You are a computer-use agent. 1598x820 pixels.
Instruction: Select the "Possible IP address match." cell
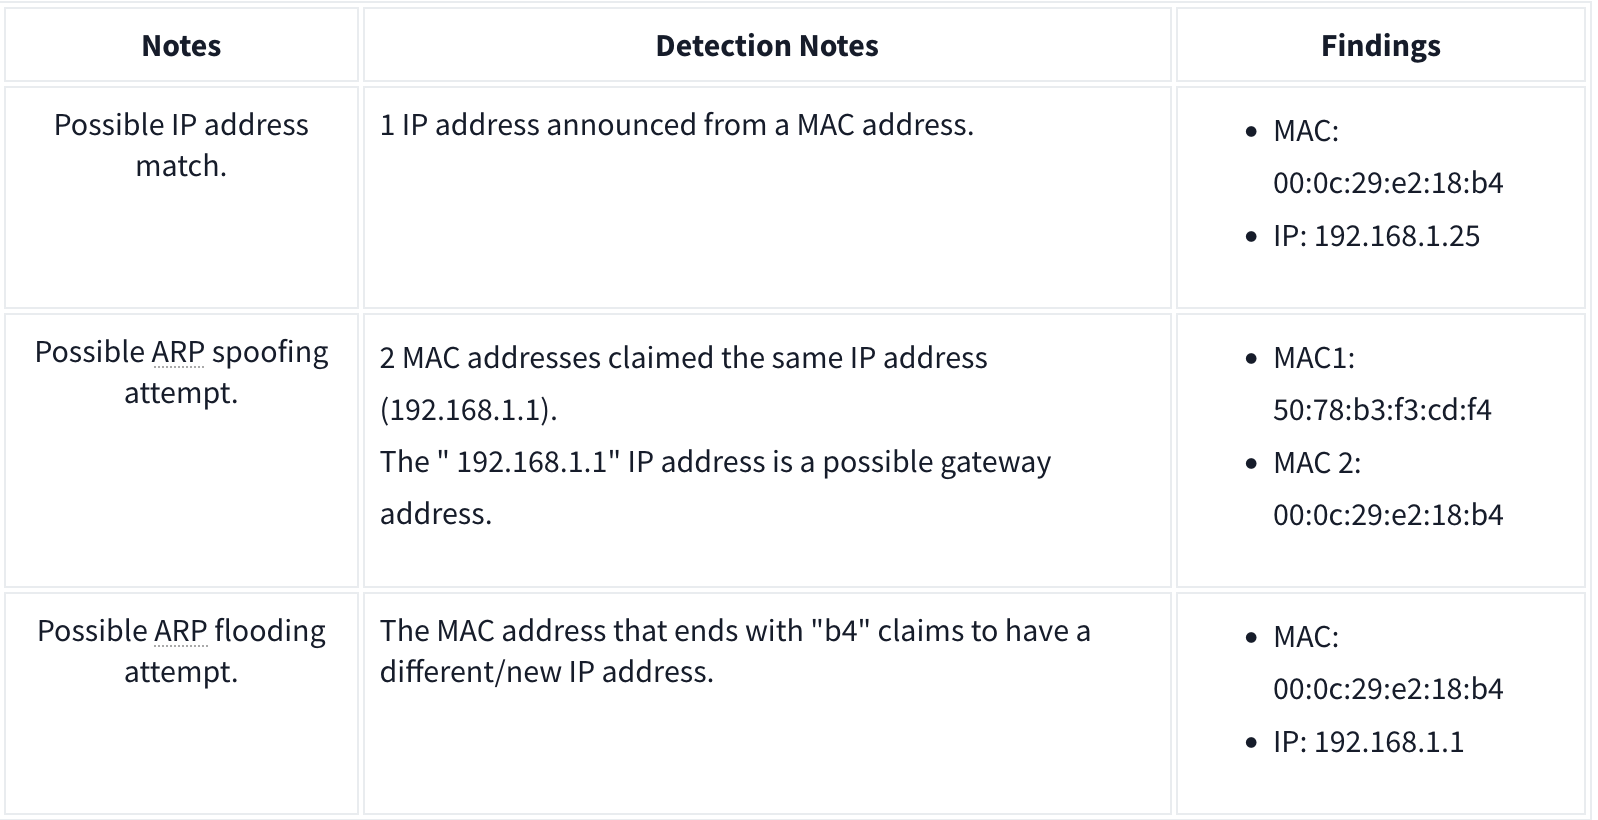click(x=181, y=145)
